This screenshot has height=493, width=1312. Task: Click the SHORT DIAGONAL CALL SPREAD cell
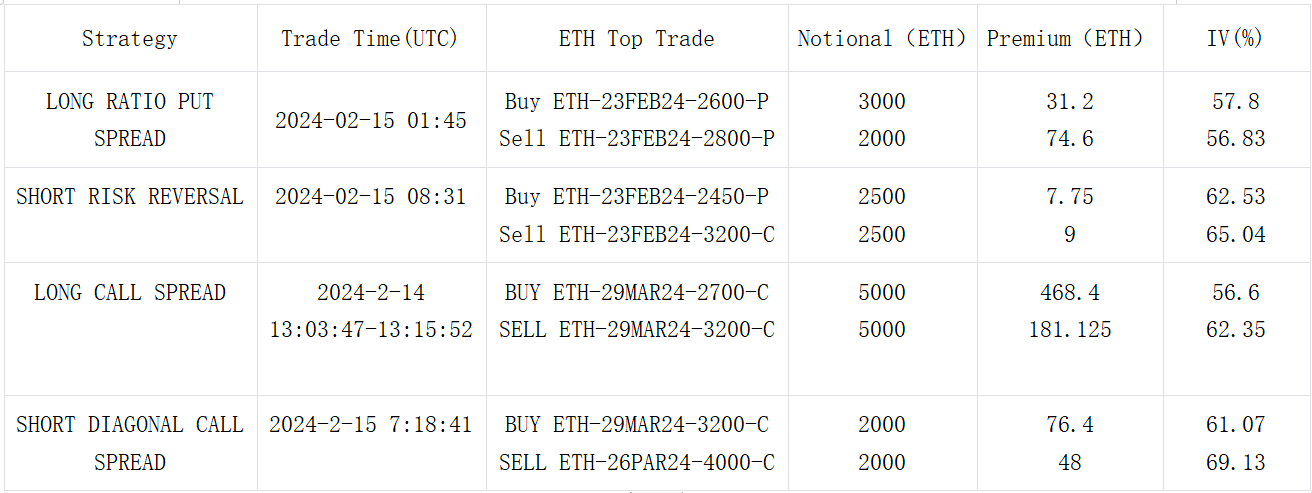(129, 443)
